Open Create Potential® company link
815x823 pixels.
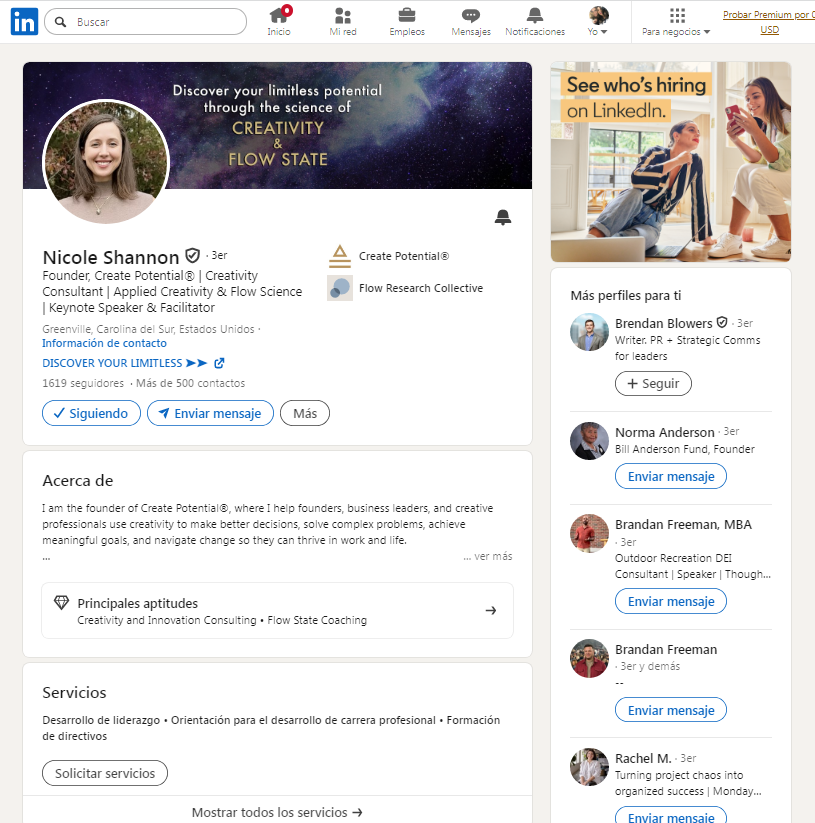404,256
